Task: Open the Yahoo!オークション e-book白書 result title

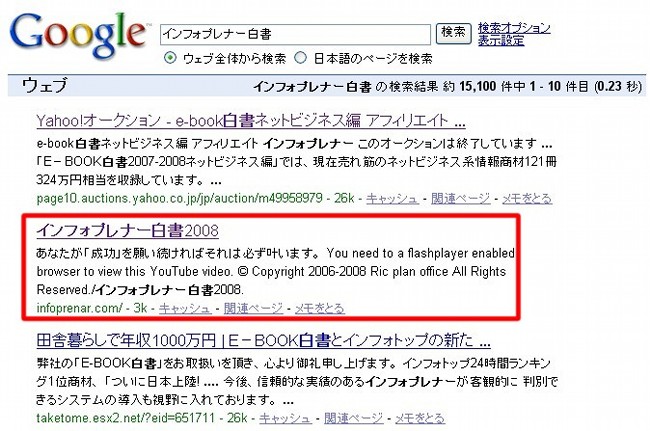Action: (251, 121)
